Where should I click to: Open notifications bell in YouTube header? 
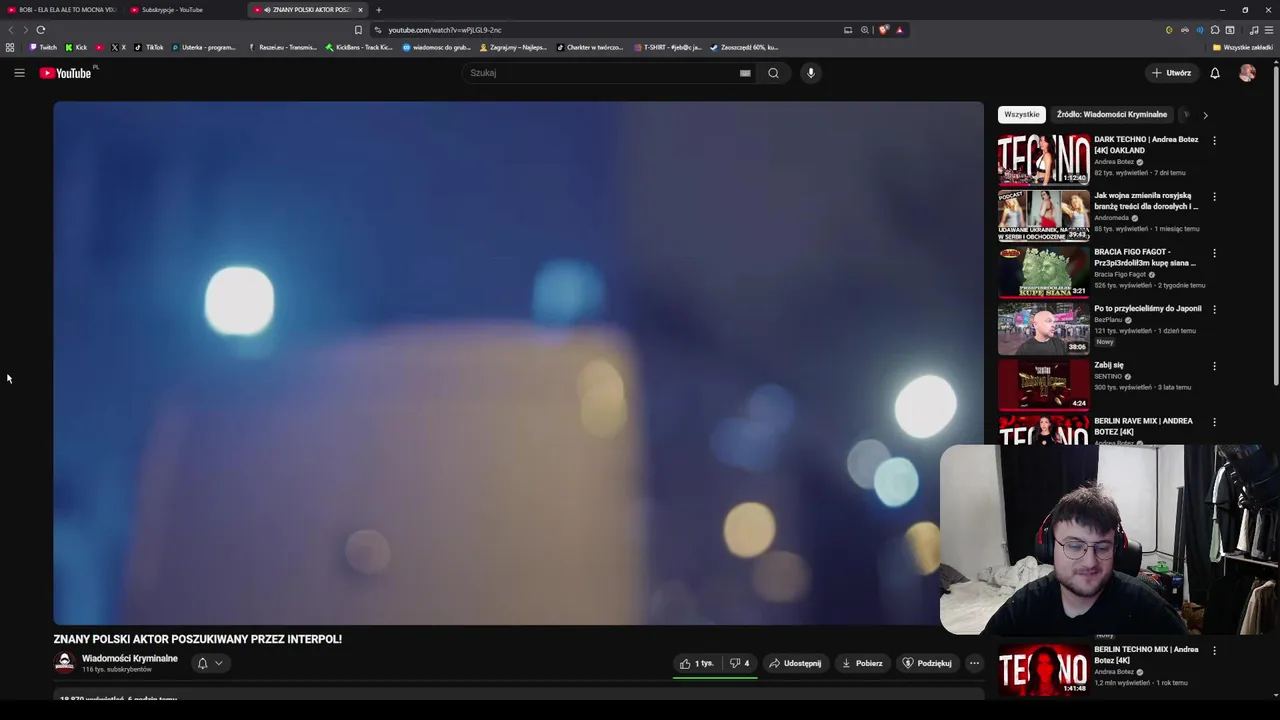(1215, 73)
